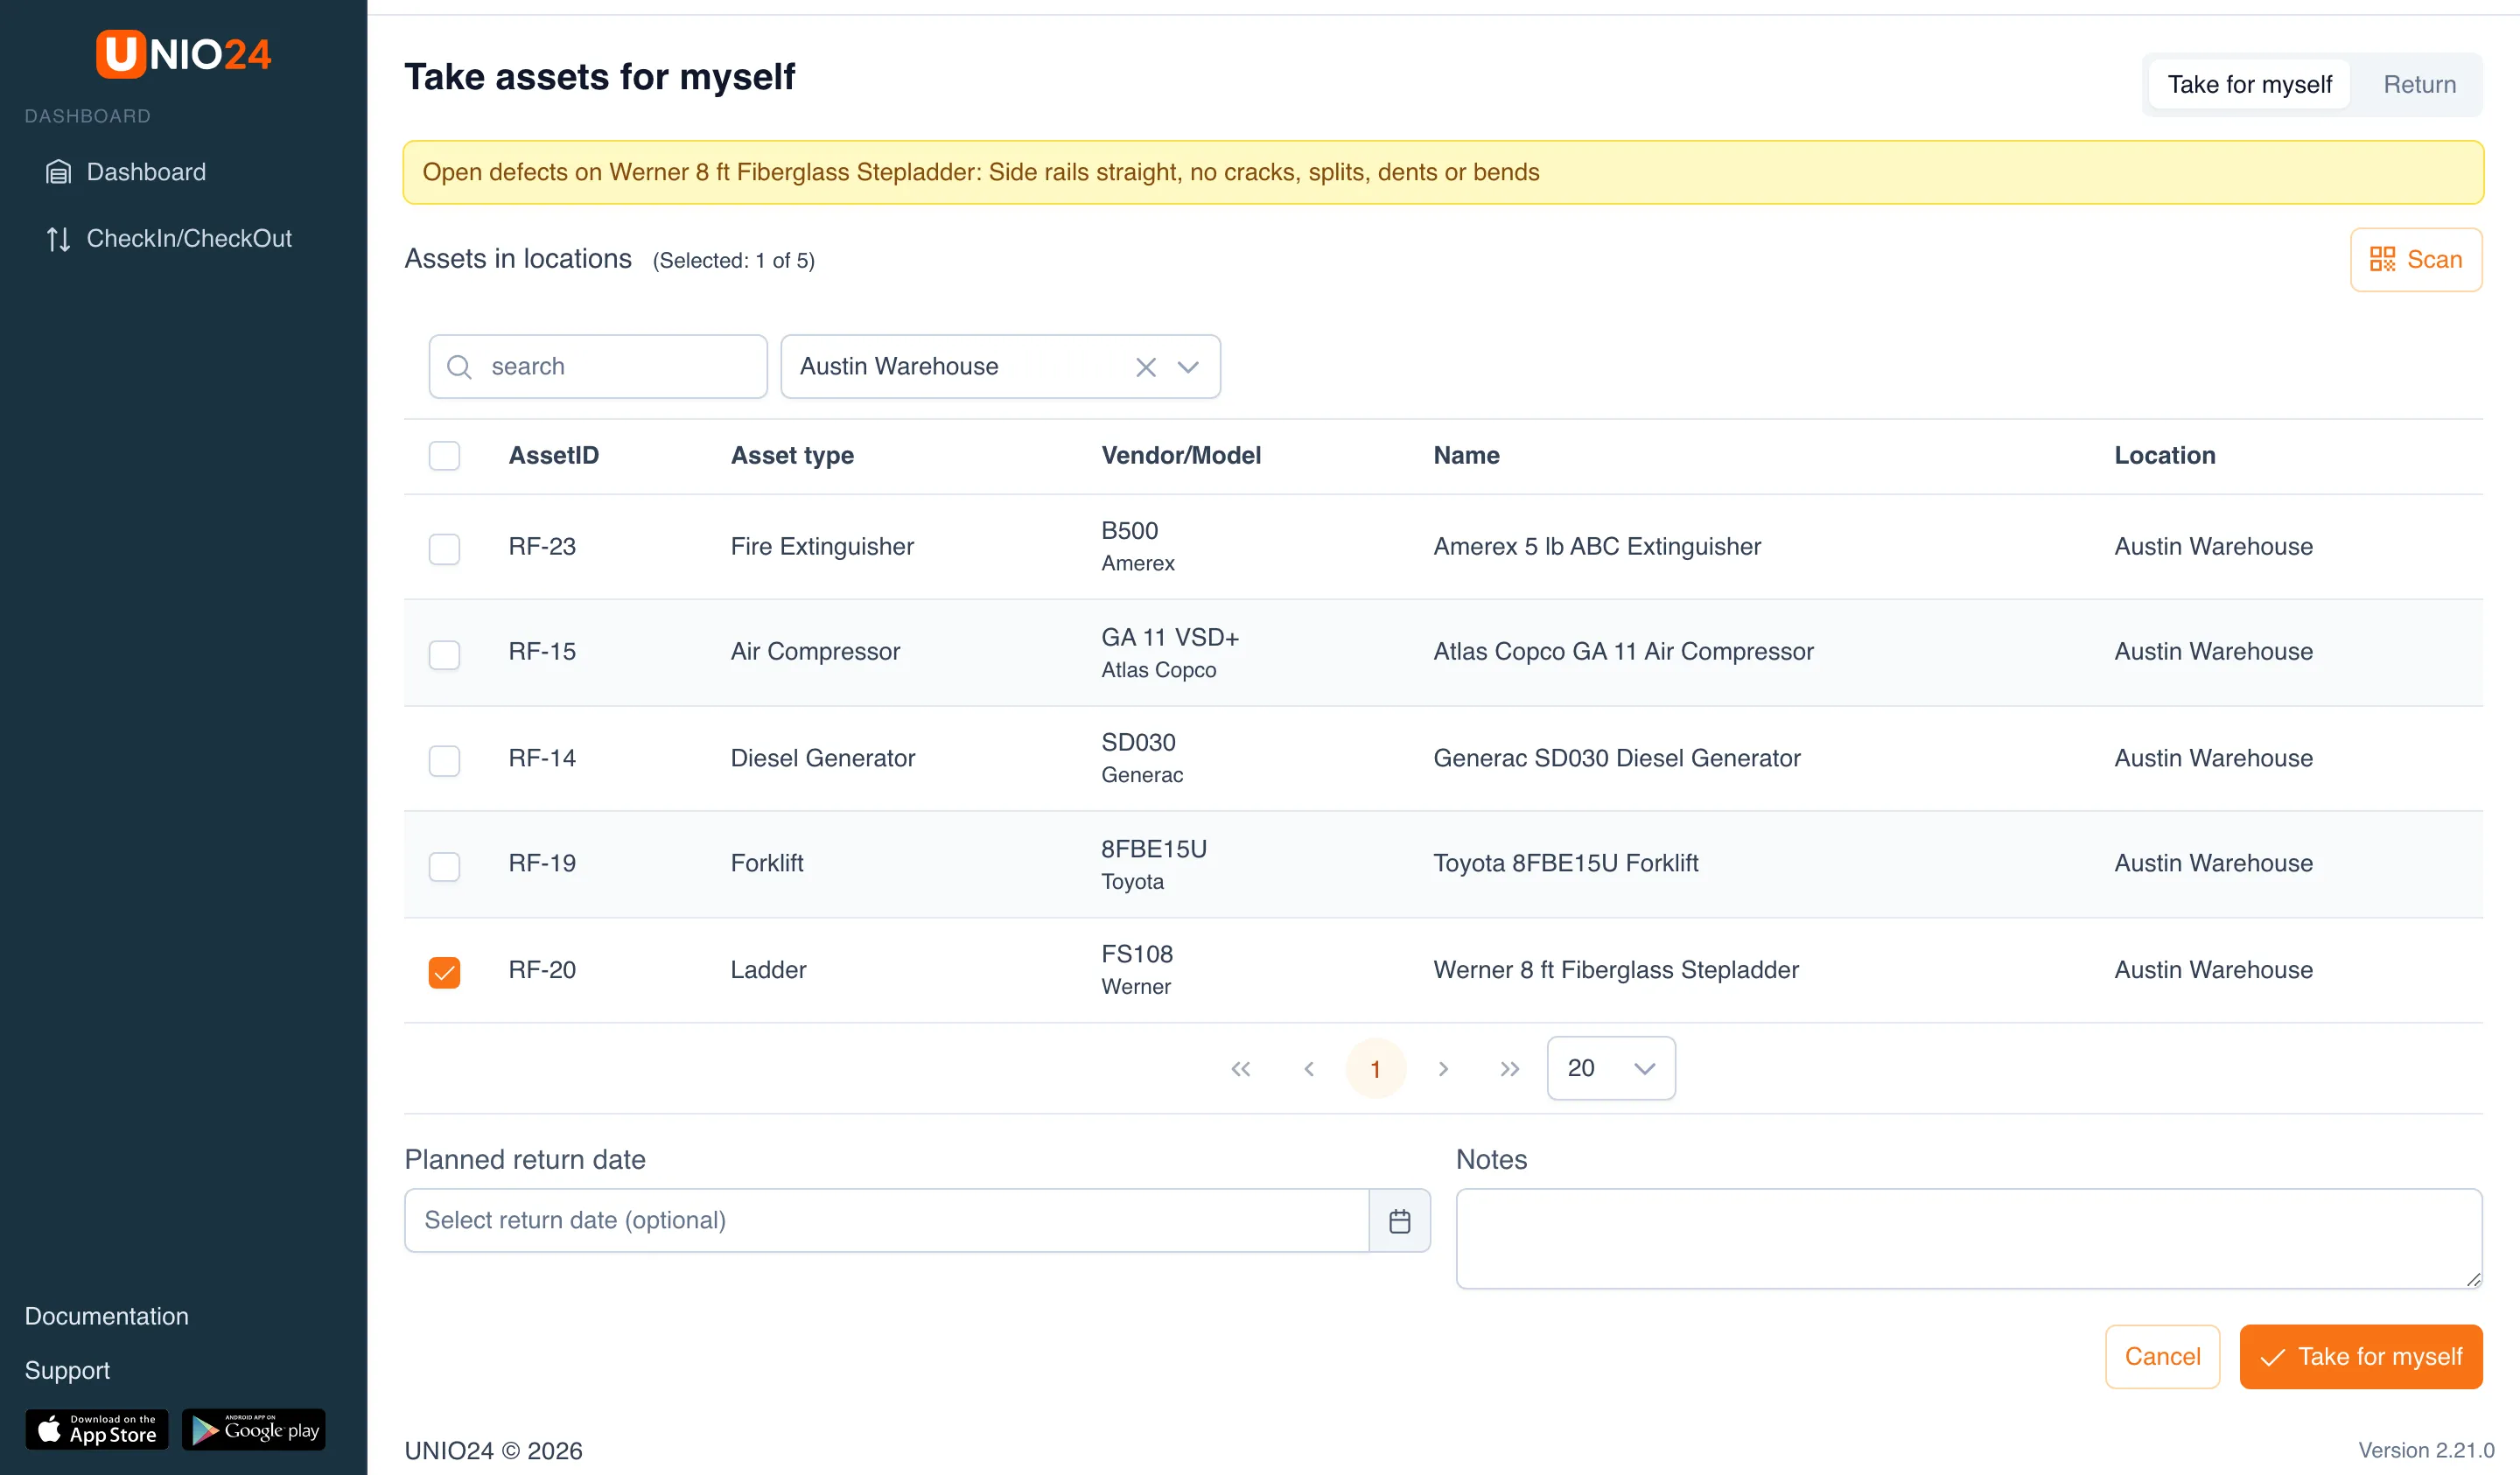Open the Support link

[67, 1370]
